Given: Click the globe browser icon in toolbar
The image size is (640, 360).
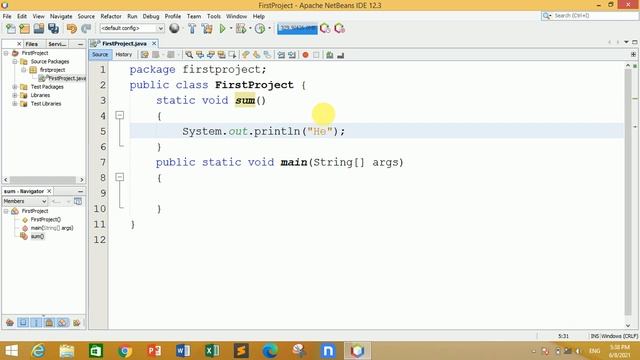Looking at the screenshot, I should pyautogui.click(x=174, y=28).
